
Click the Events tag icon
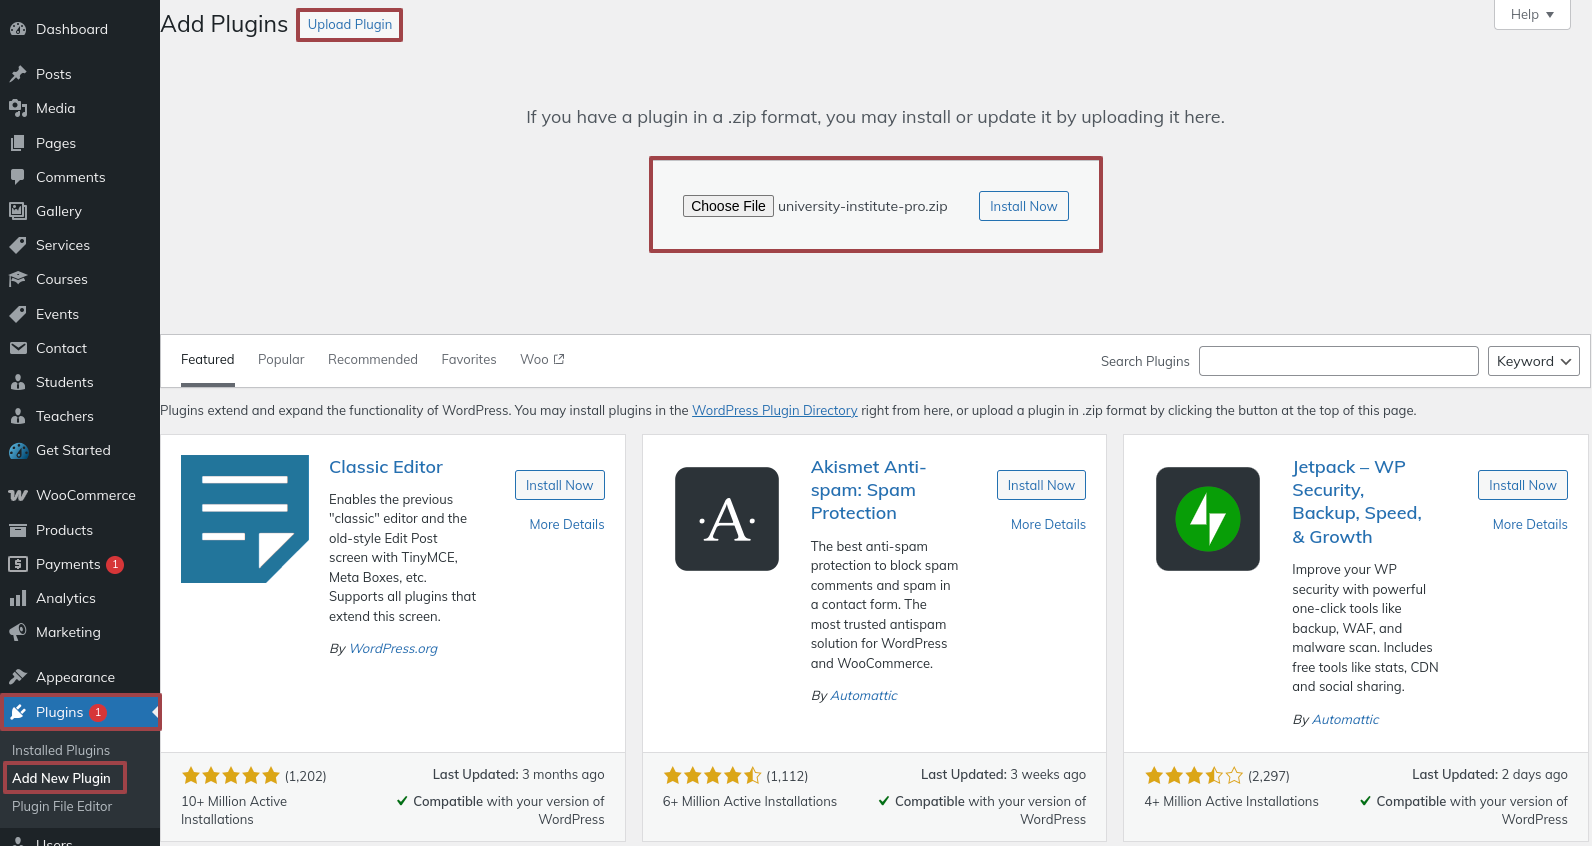coord(18,314)
